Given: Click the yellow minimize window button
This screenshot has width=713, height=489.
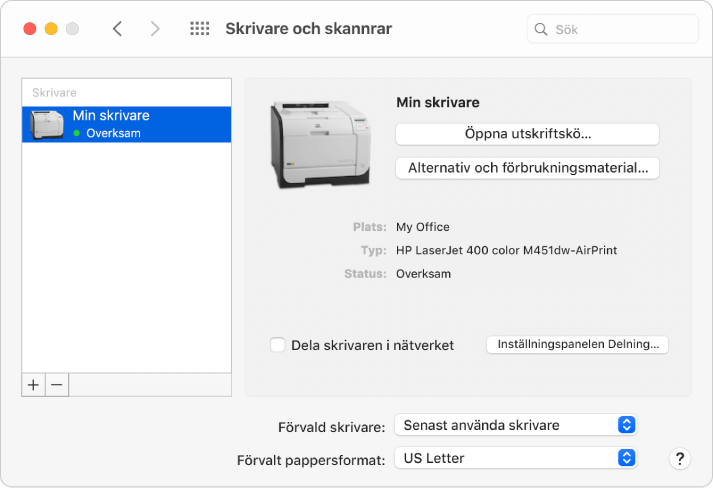Looking at the screenshot, I should coord(51,29).
